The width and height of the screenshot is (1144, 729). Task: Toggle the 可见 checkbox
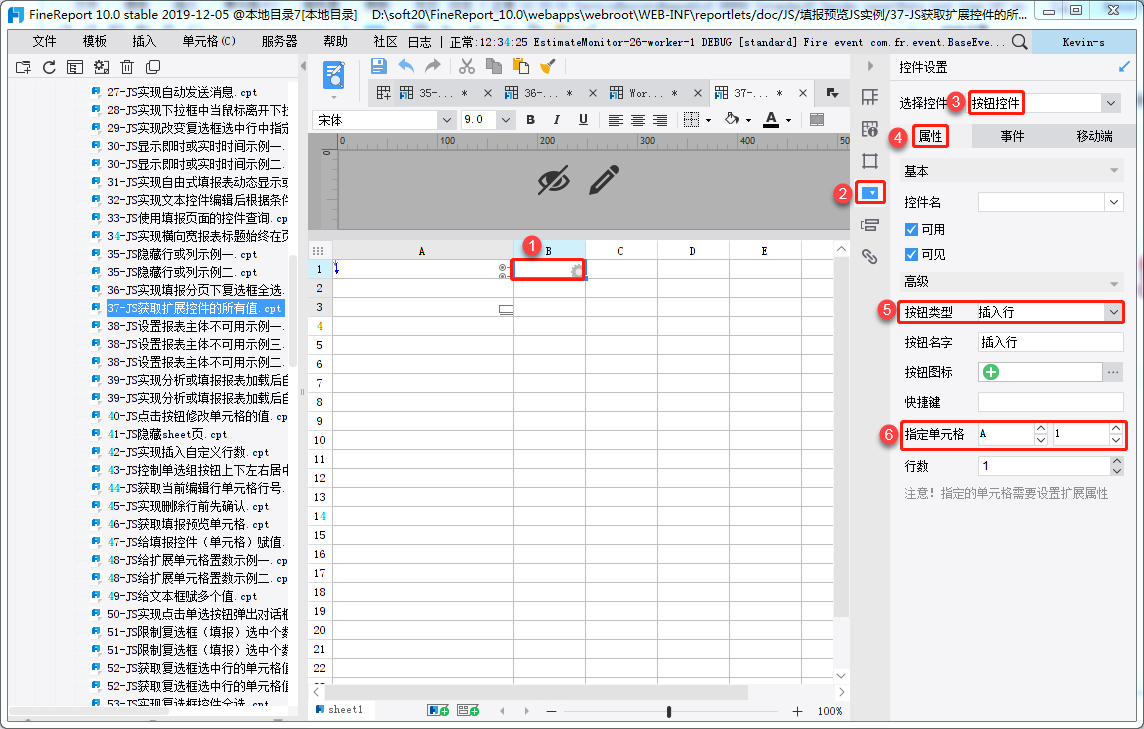point(911,254)
